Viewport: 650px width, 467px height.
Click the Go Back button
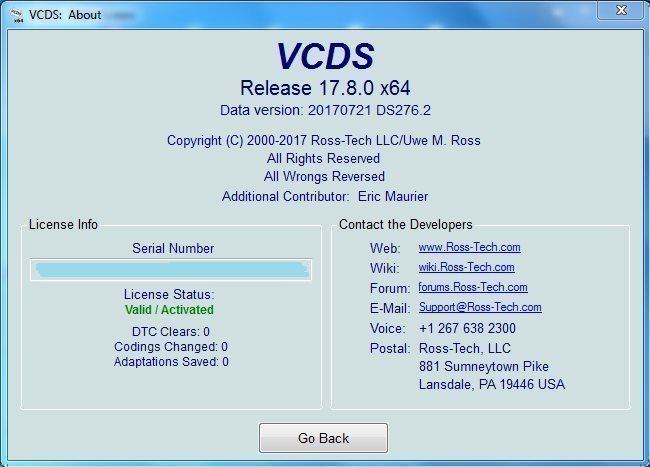pyautogui.click(x=323, y=438)
